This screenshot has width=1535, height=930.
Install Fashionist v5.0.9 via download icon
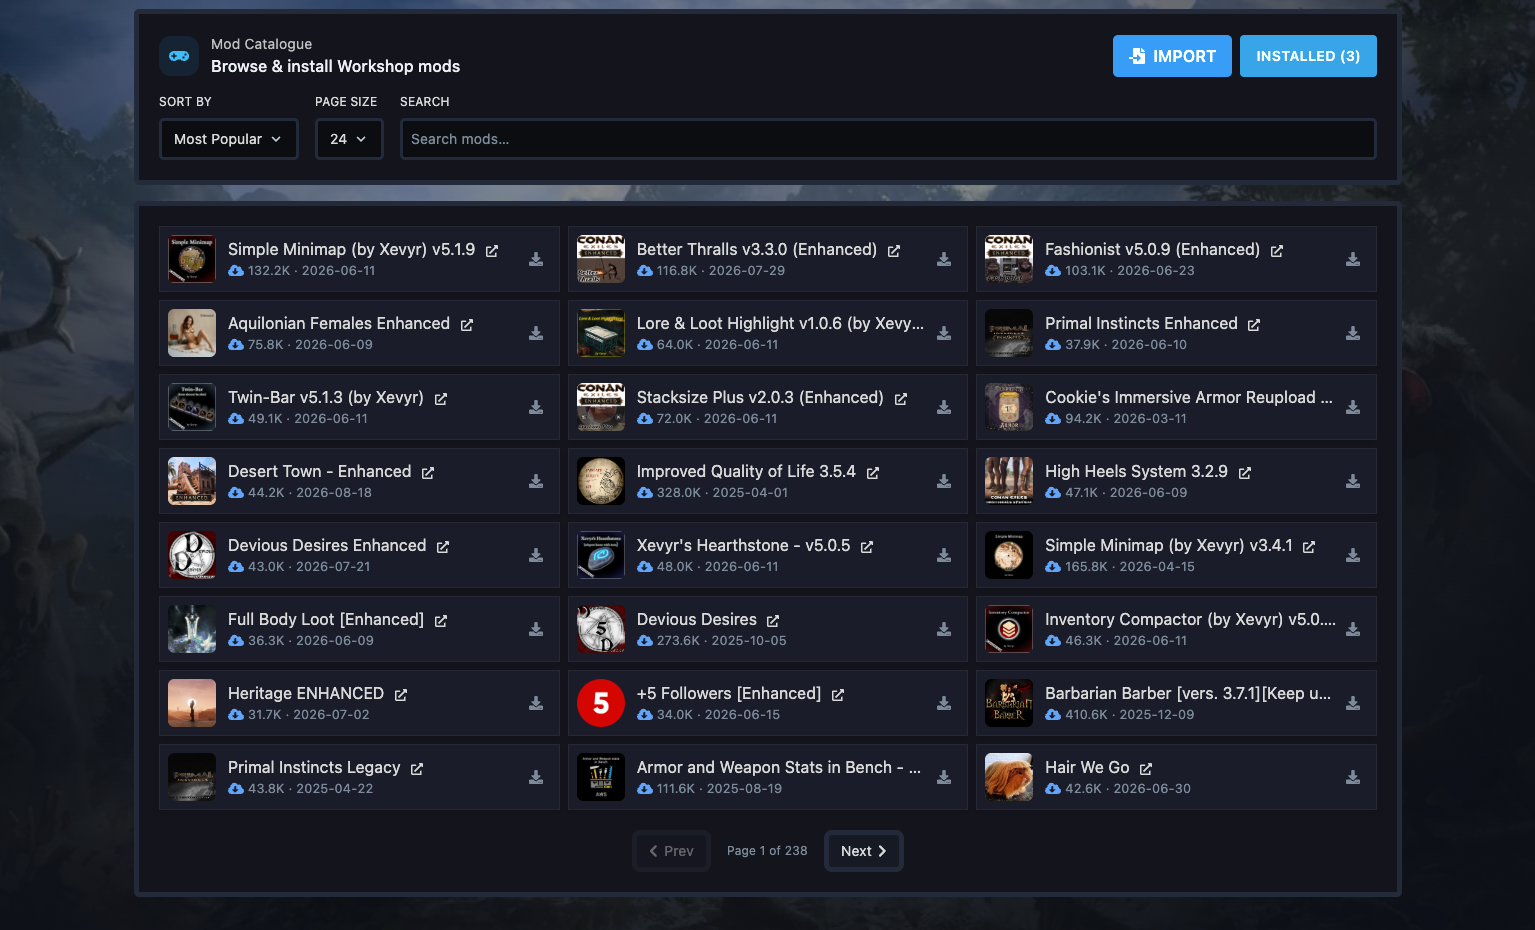point(1353,259)
